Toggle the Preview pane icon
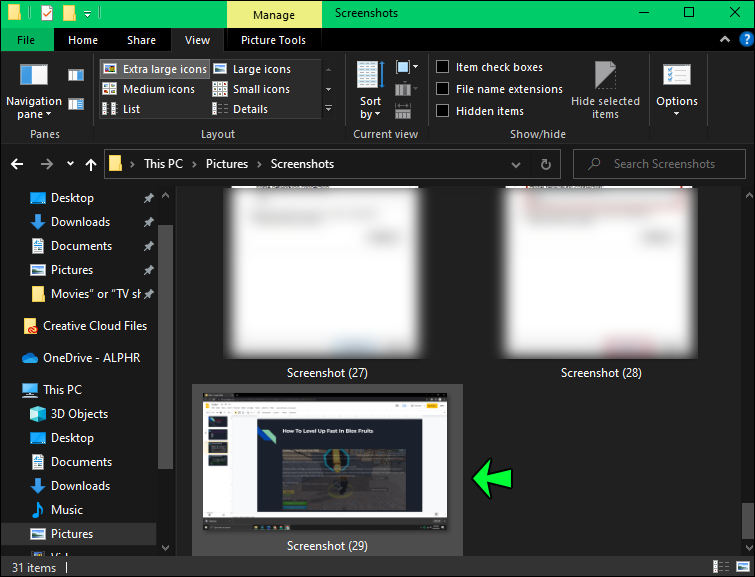755x577 pixels. tap(76, 75)
